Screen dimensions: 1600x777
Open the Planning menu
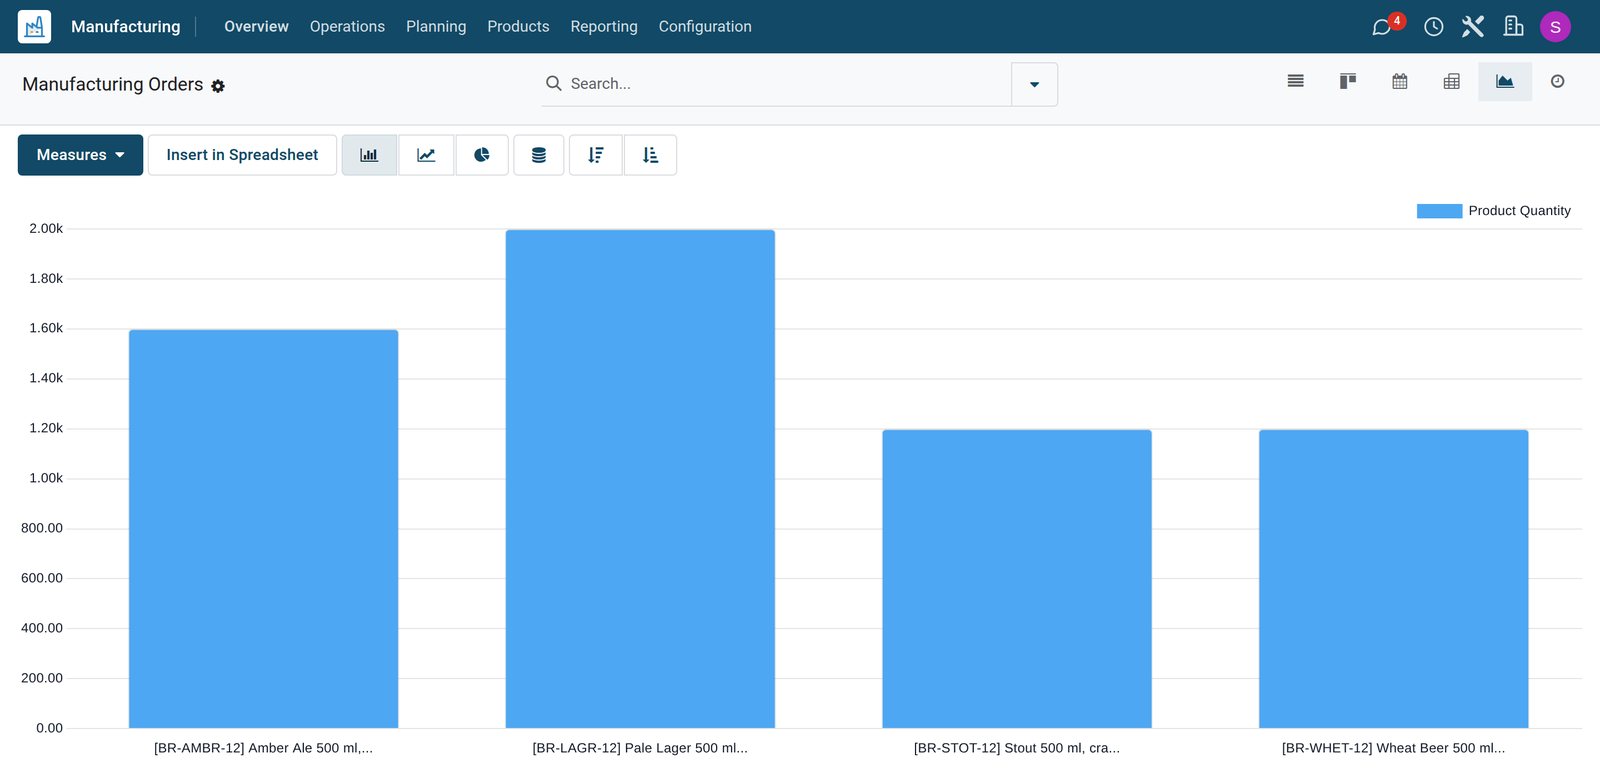[x=436, y=27]
